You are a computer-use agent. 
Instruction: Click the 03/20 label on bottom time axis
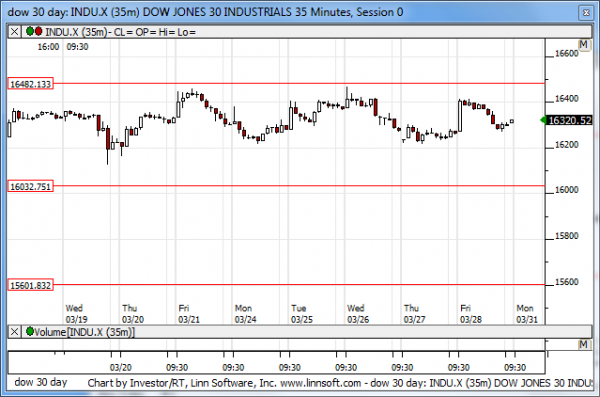121,368
